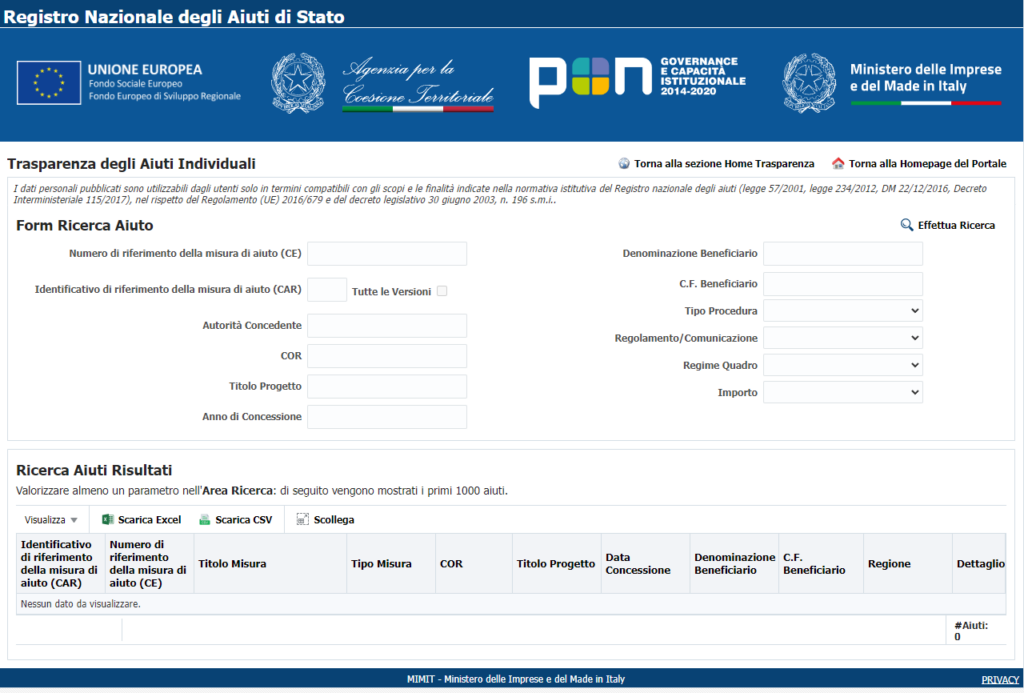Click into the COR input field

pos(387,356)
